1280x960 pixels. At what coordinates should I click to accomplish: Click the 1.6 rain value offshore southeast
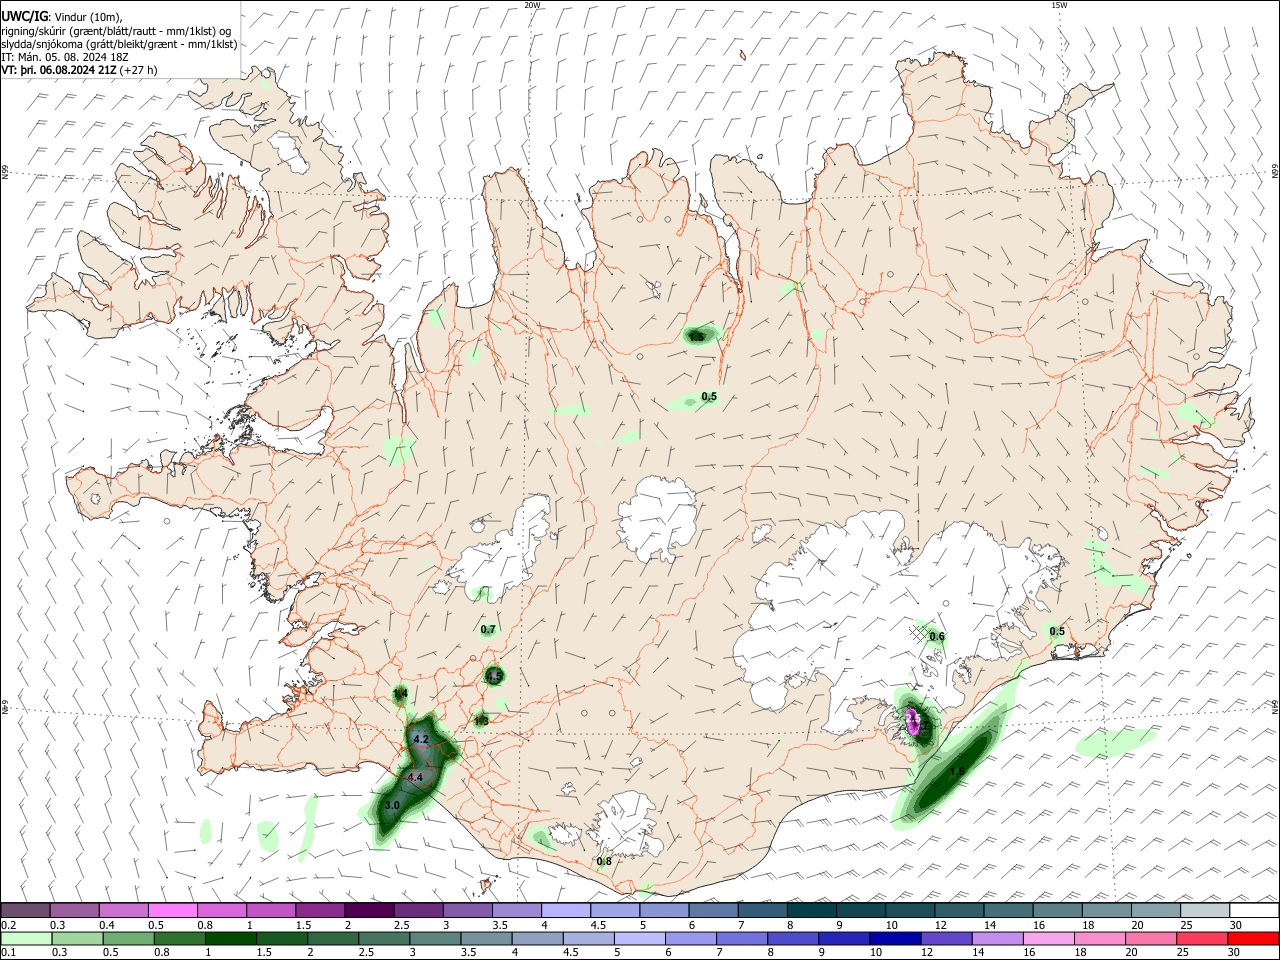coord(957,771)
